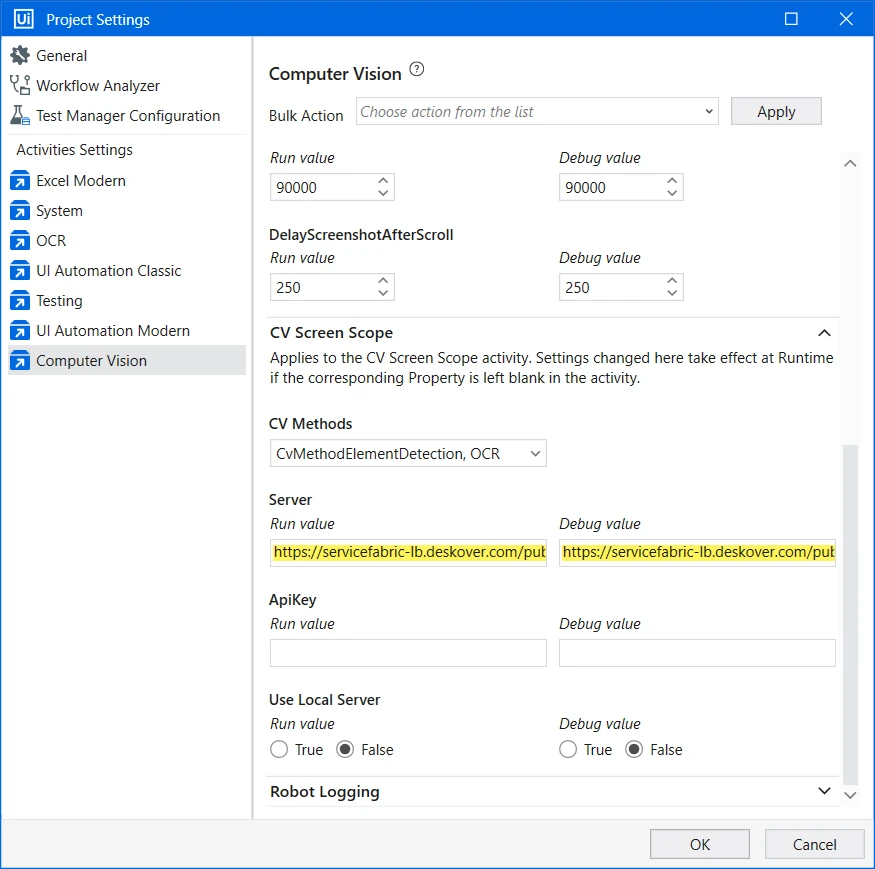
Task: Open Computer Vision help question mark
Action: (x=417, y=70)
